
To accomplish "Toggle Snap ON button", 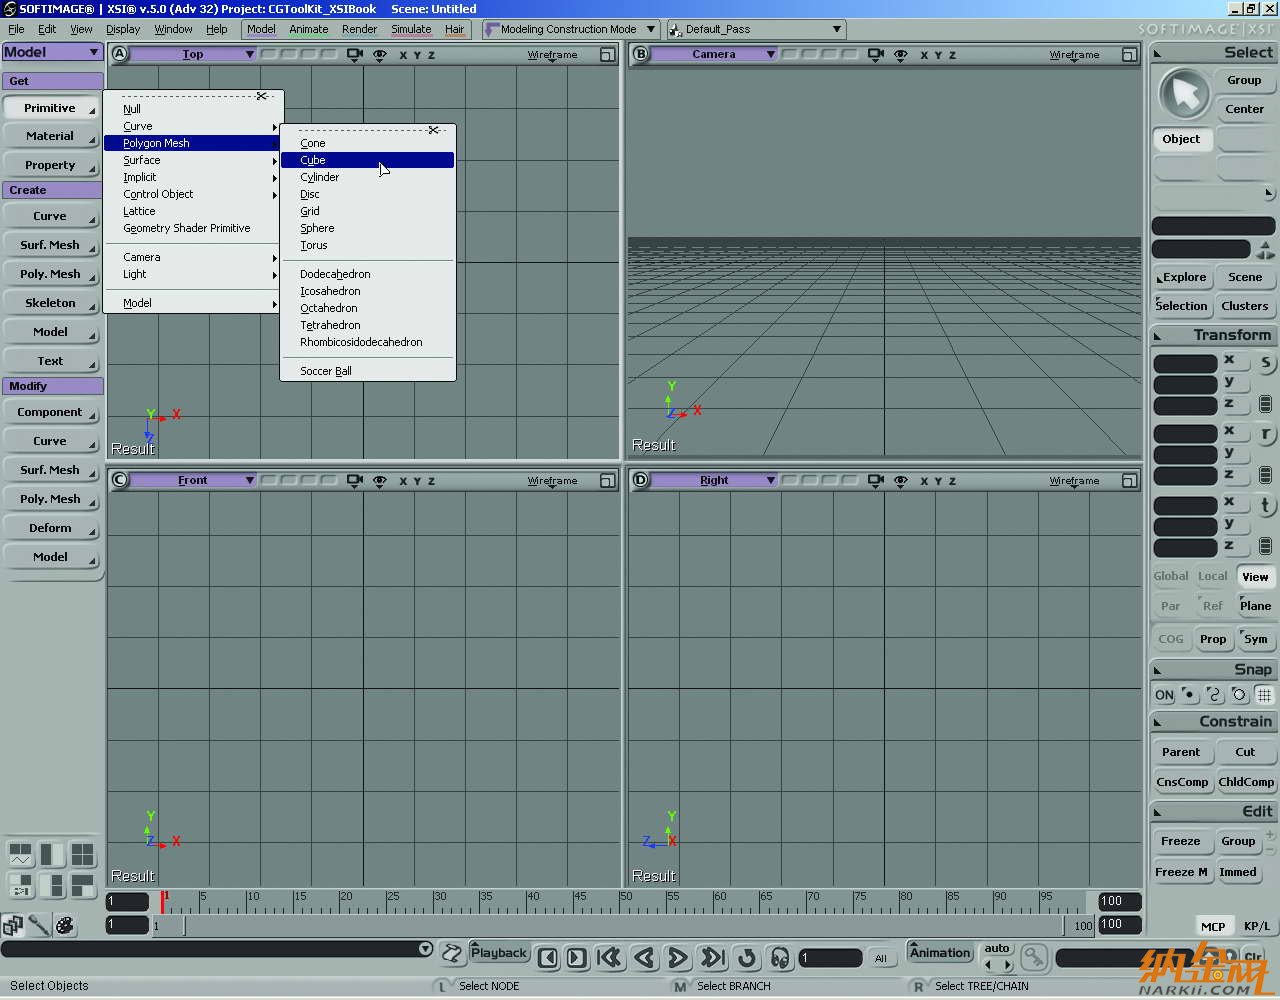I will 1164,695.
